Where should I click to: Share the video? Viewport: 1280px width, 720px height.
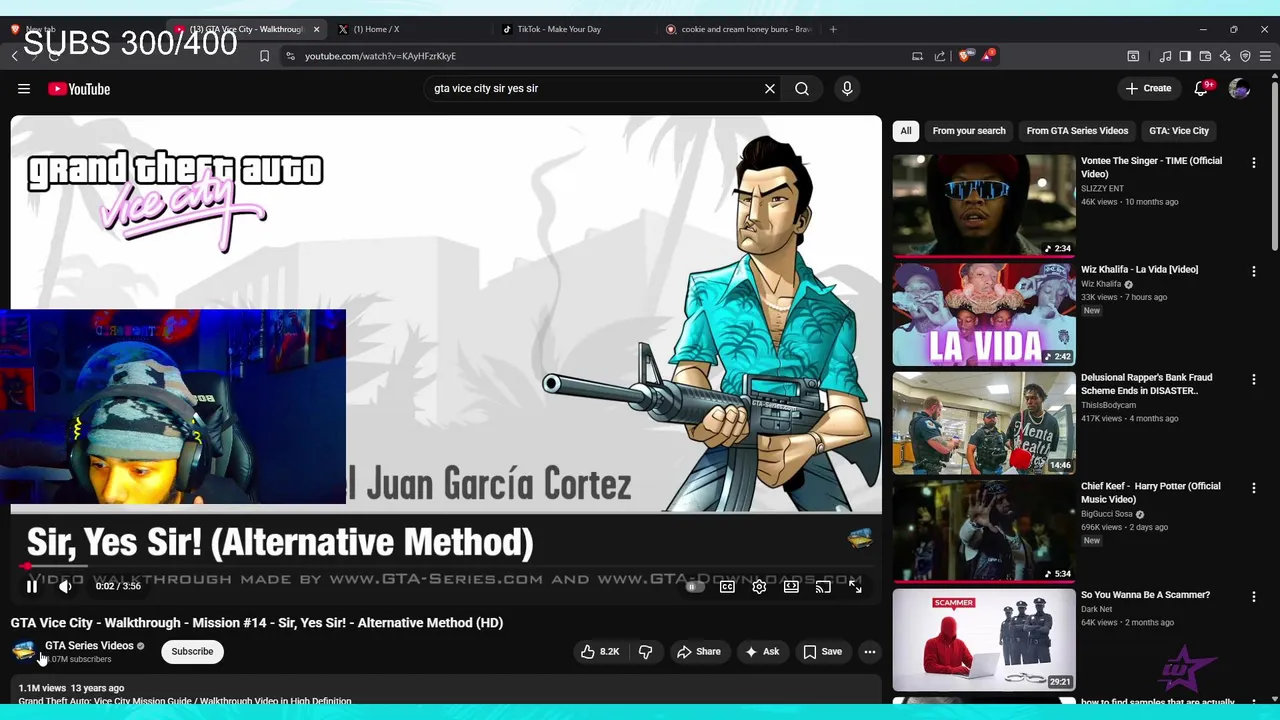tap(699, 652)
